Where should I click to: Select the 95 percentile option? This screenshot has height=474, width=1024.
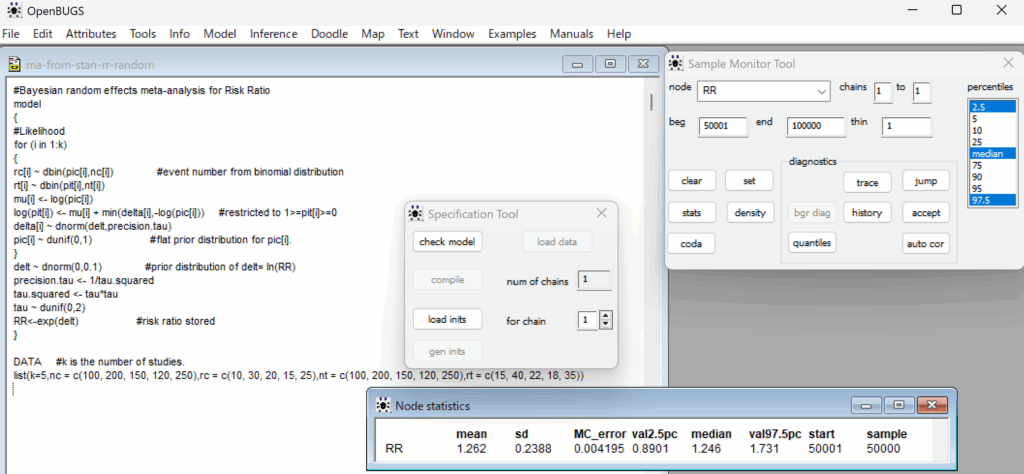click(992, 189)
